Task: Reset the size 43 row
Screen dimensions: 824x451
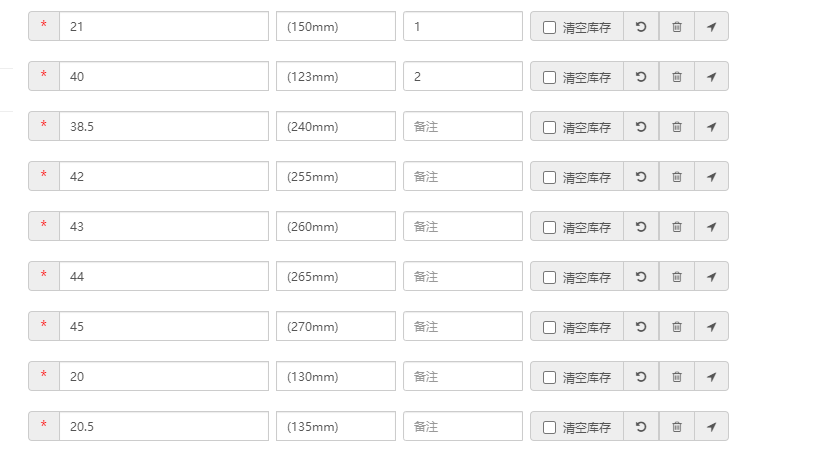Action: click(x=641, y=227)
